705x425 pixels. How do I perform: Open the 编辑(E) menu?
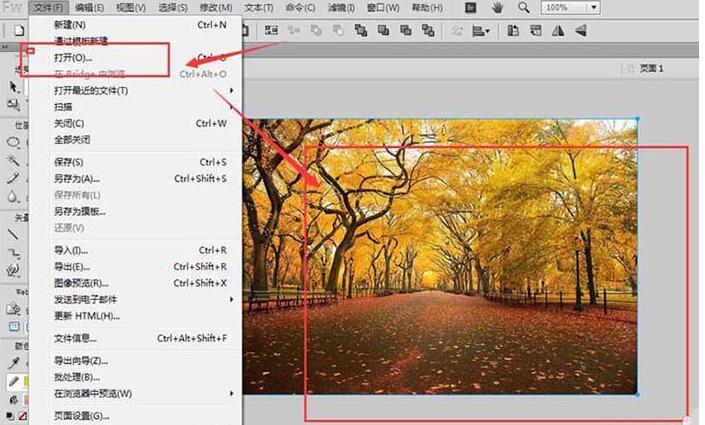click(x=89, y=8)
